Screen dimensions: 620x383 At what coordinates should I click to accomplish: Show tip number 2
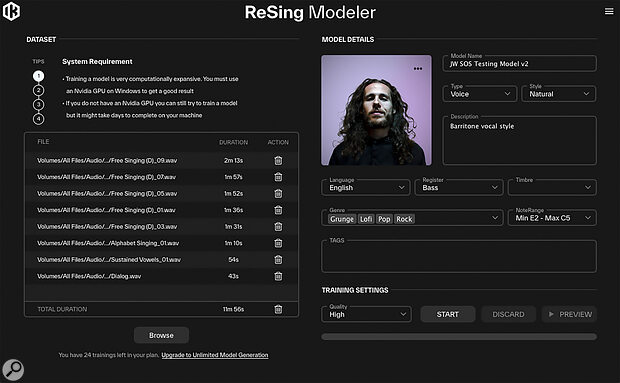(38, 90)
